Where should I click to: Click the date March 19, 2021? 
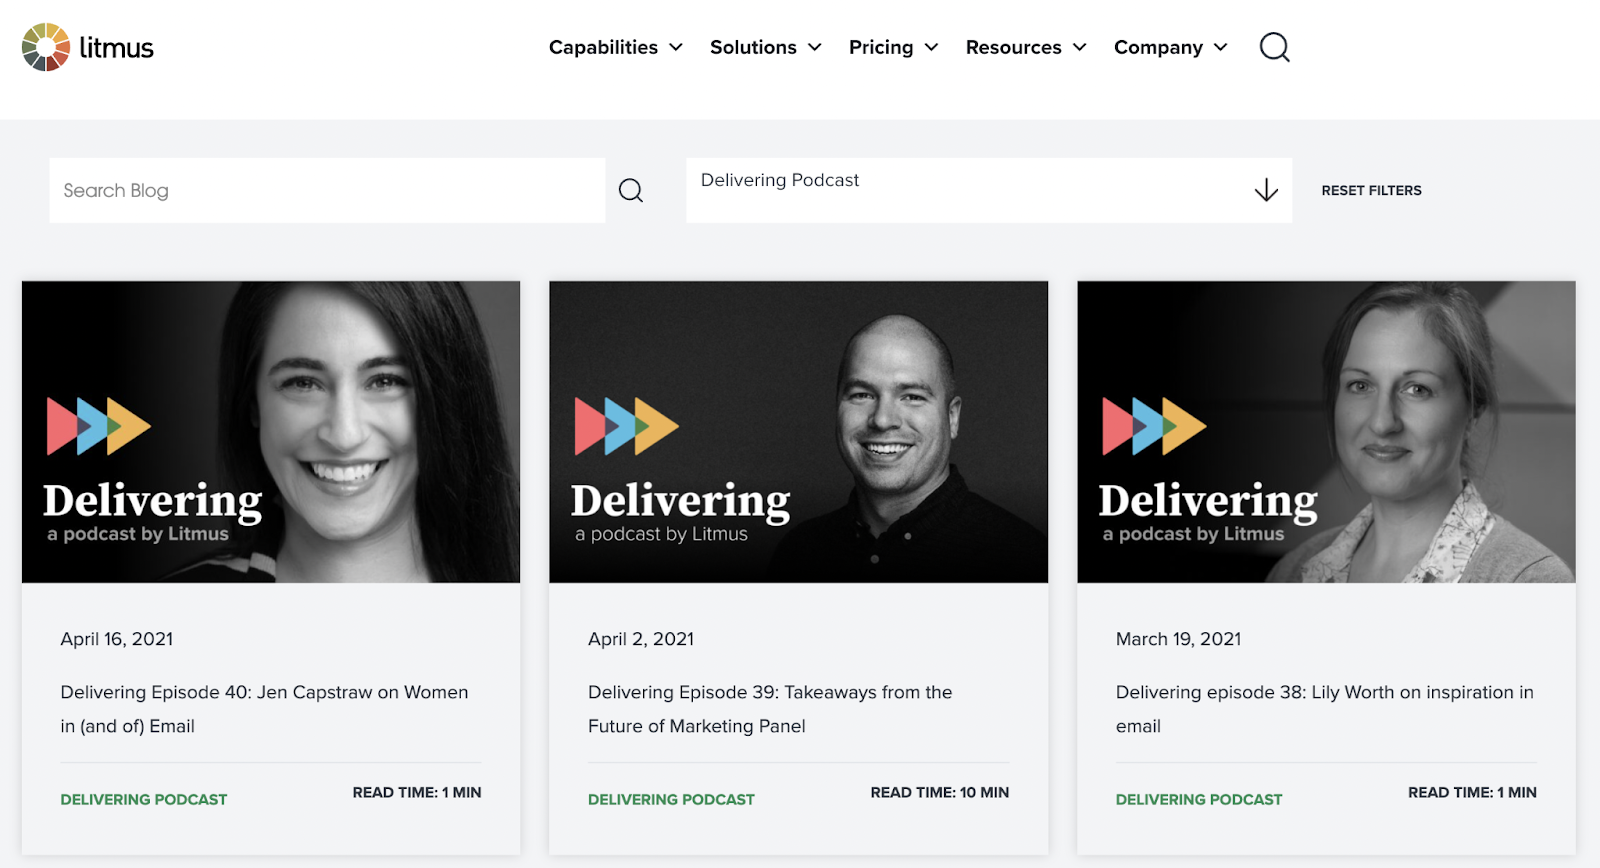(x=1179, y=639)
